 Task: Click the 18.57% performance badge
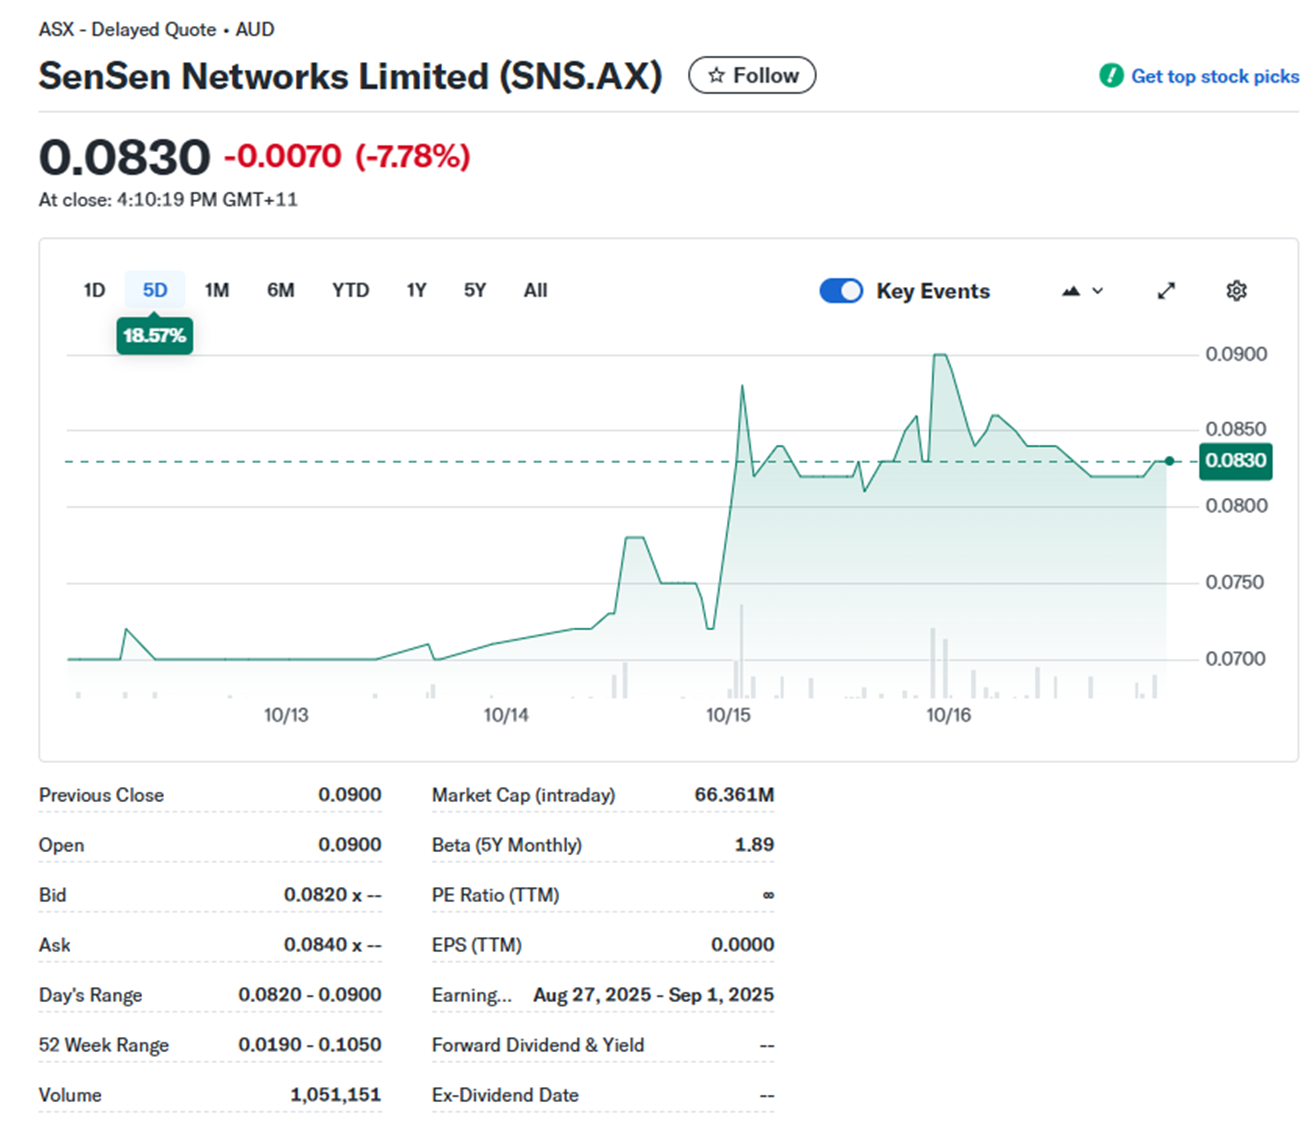(155, 336)
